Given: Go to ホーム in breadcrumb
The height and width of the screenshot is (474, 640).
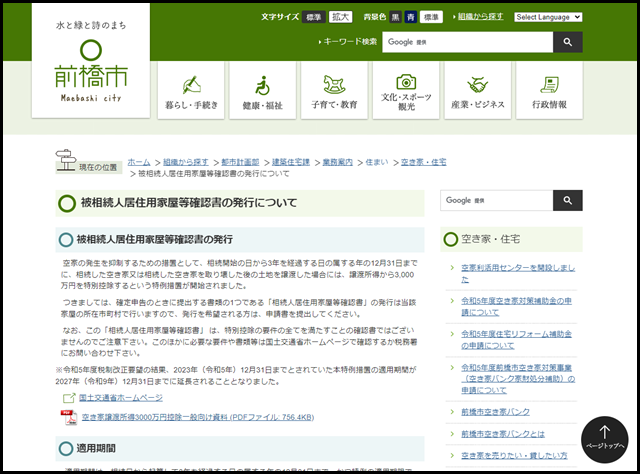Looking at the screenshot, I should coord(139,161).
